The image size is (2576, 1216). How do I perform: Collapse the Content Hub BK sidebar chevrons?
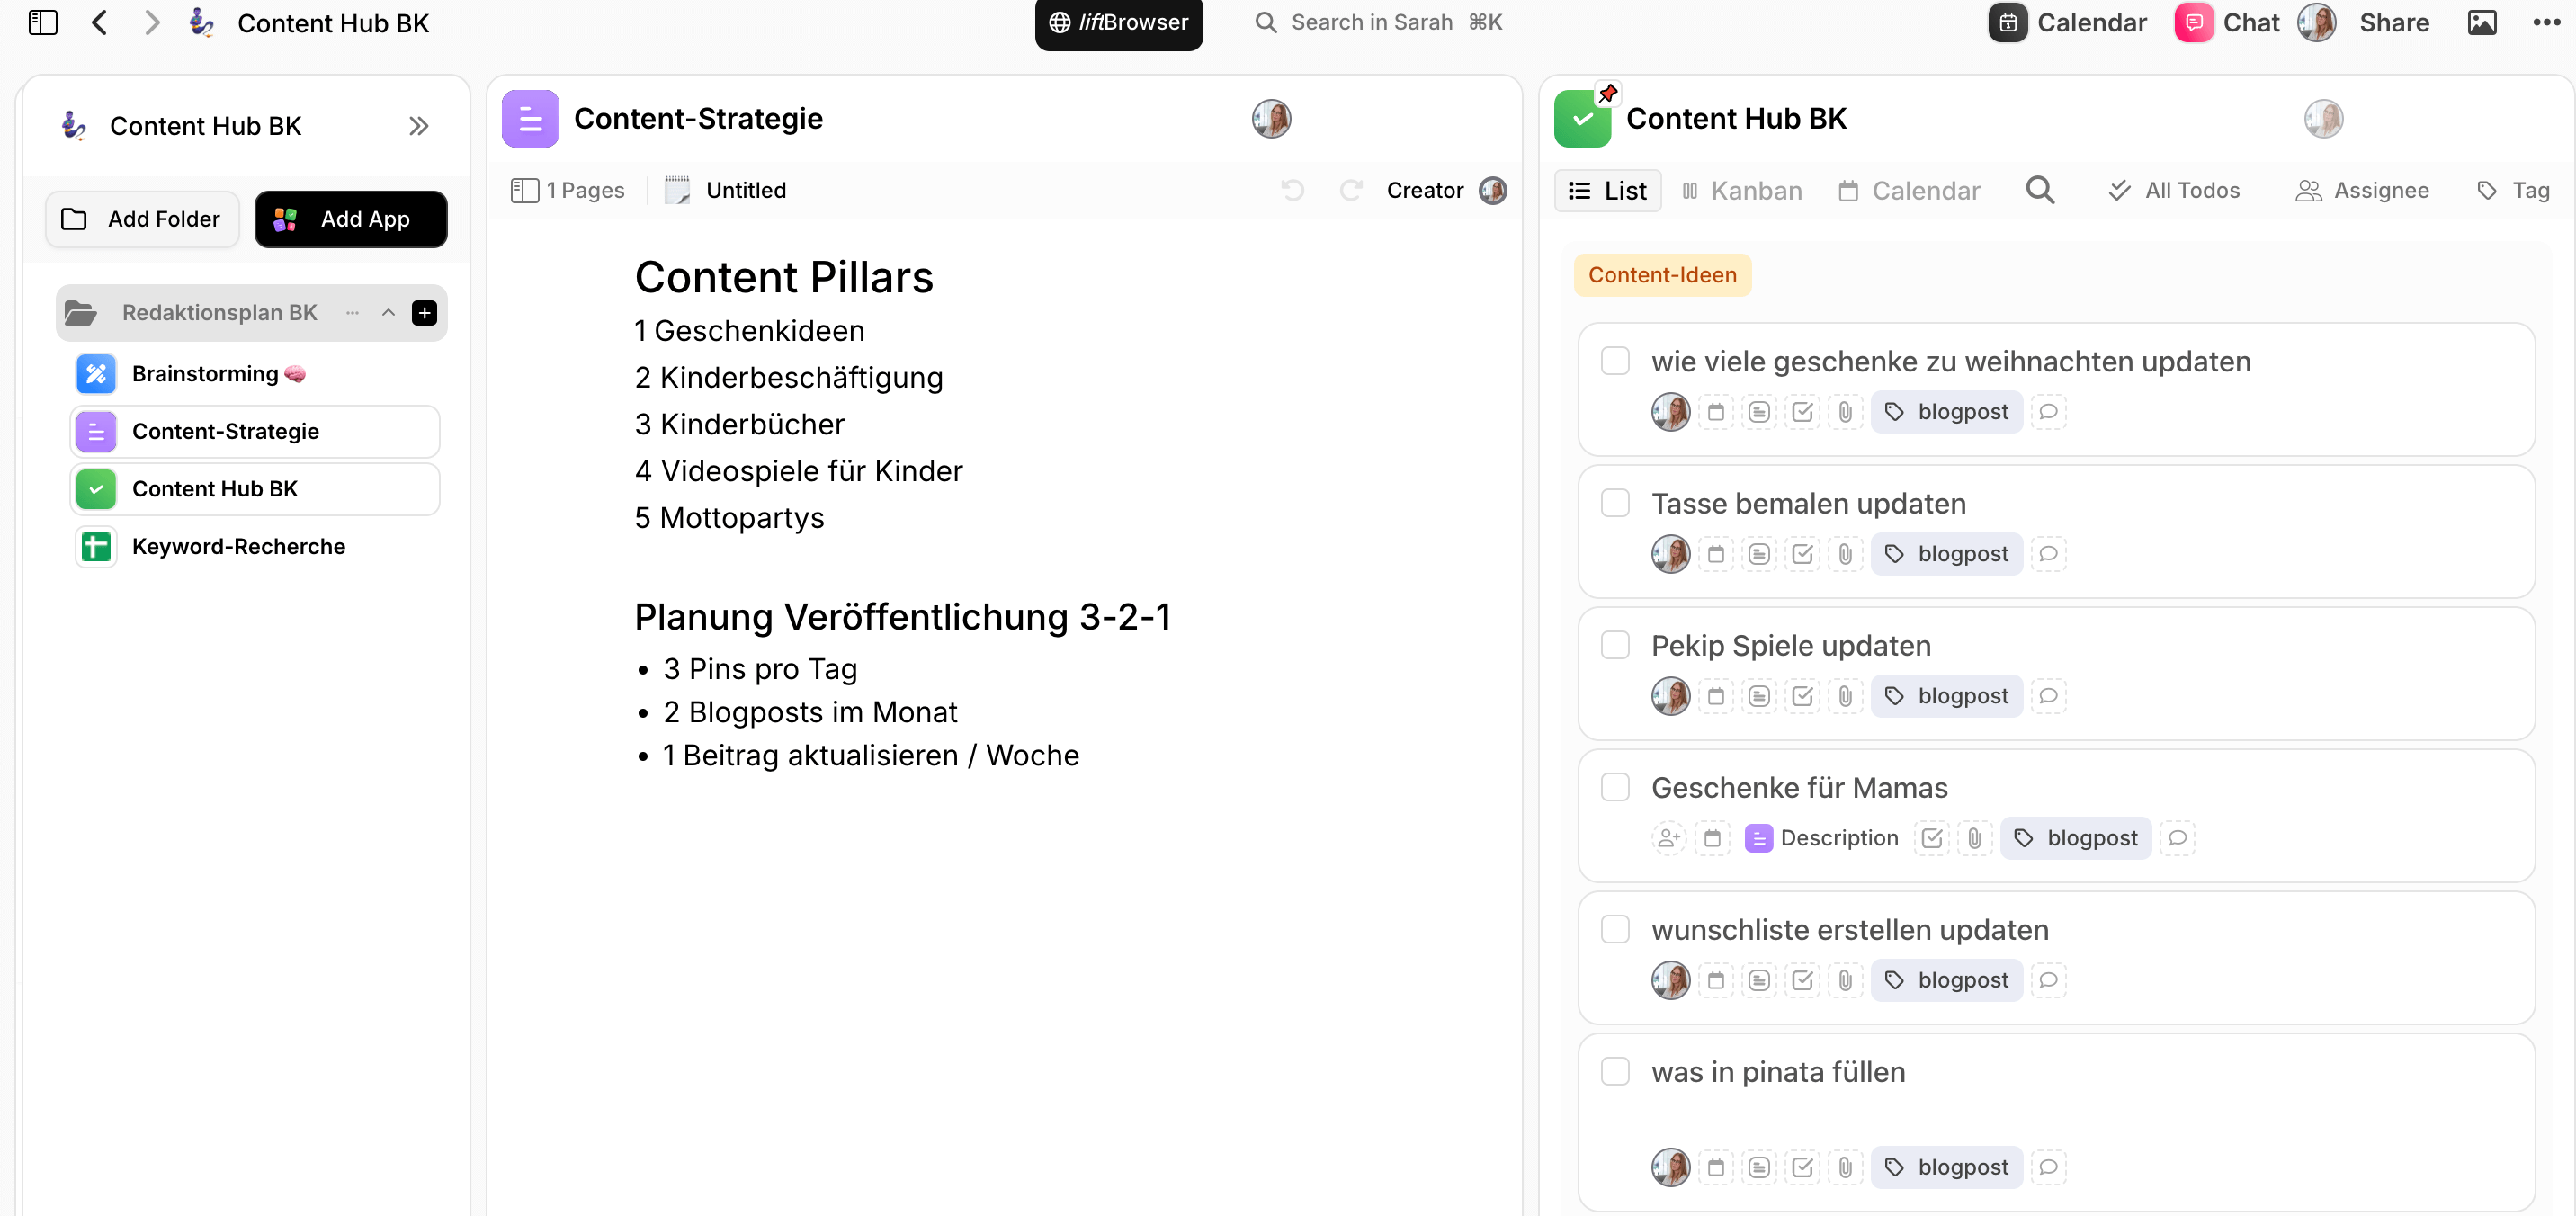(419, 126)
